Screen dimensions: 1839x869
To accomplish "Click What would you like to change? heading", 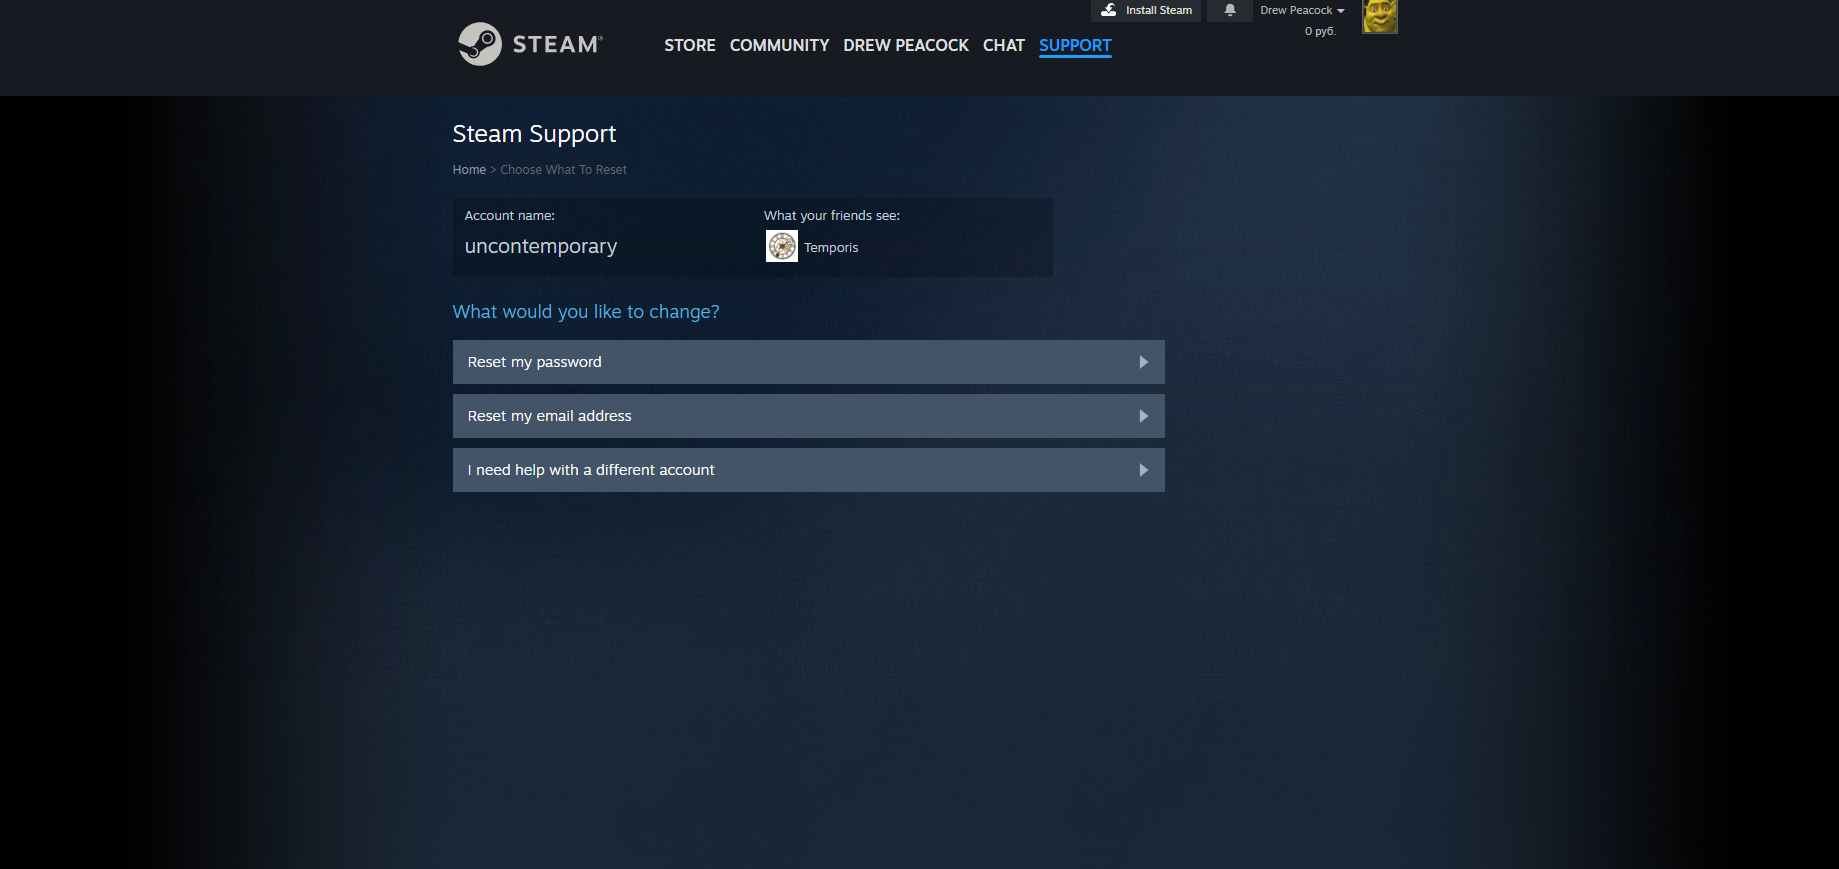I will [x=586, y=312].
